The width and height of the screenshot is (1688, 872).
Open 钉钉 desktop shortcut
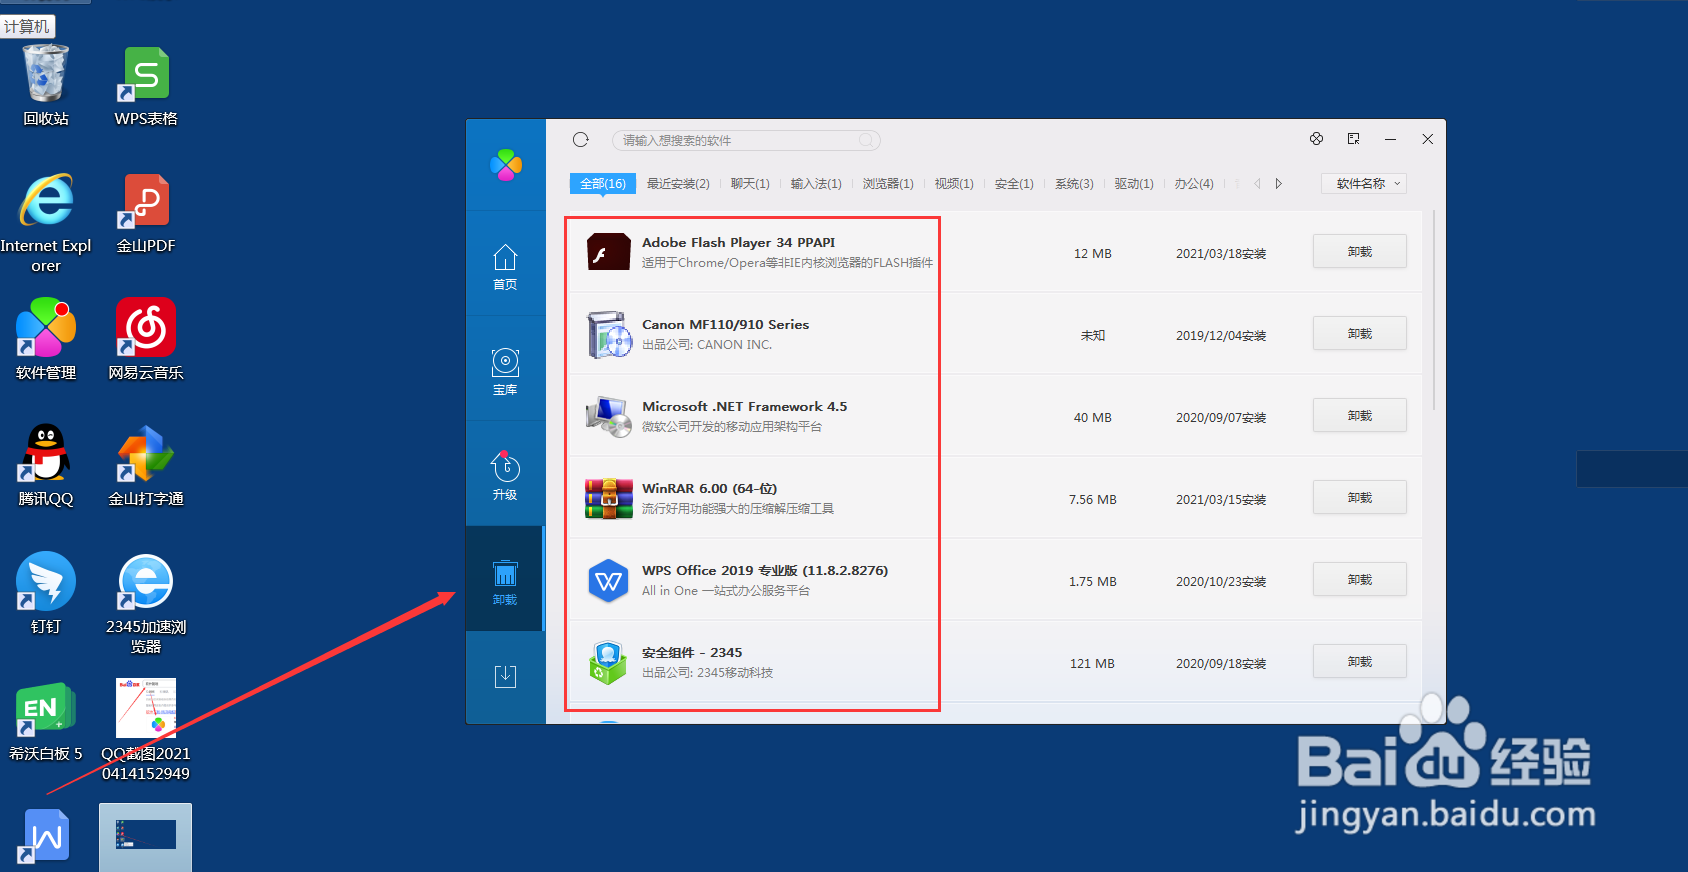coord(46,593)
